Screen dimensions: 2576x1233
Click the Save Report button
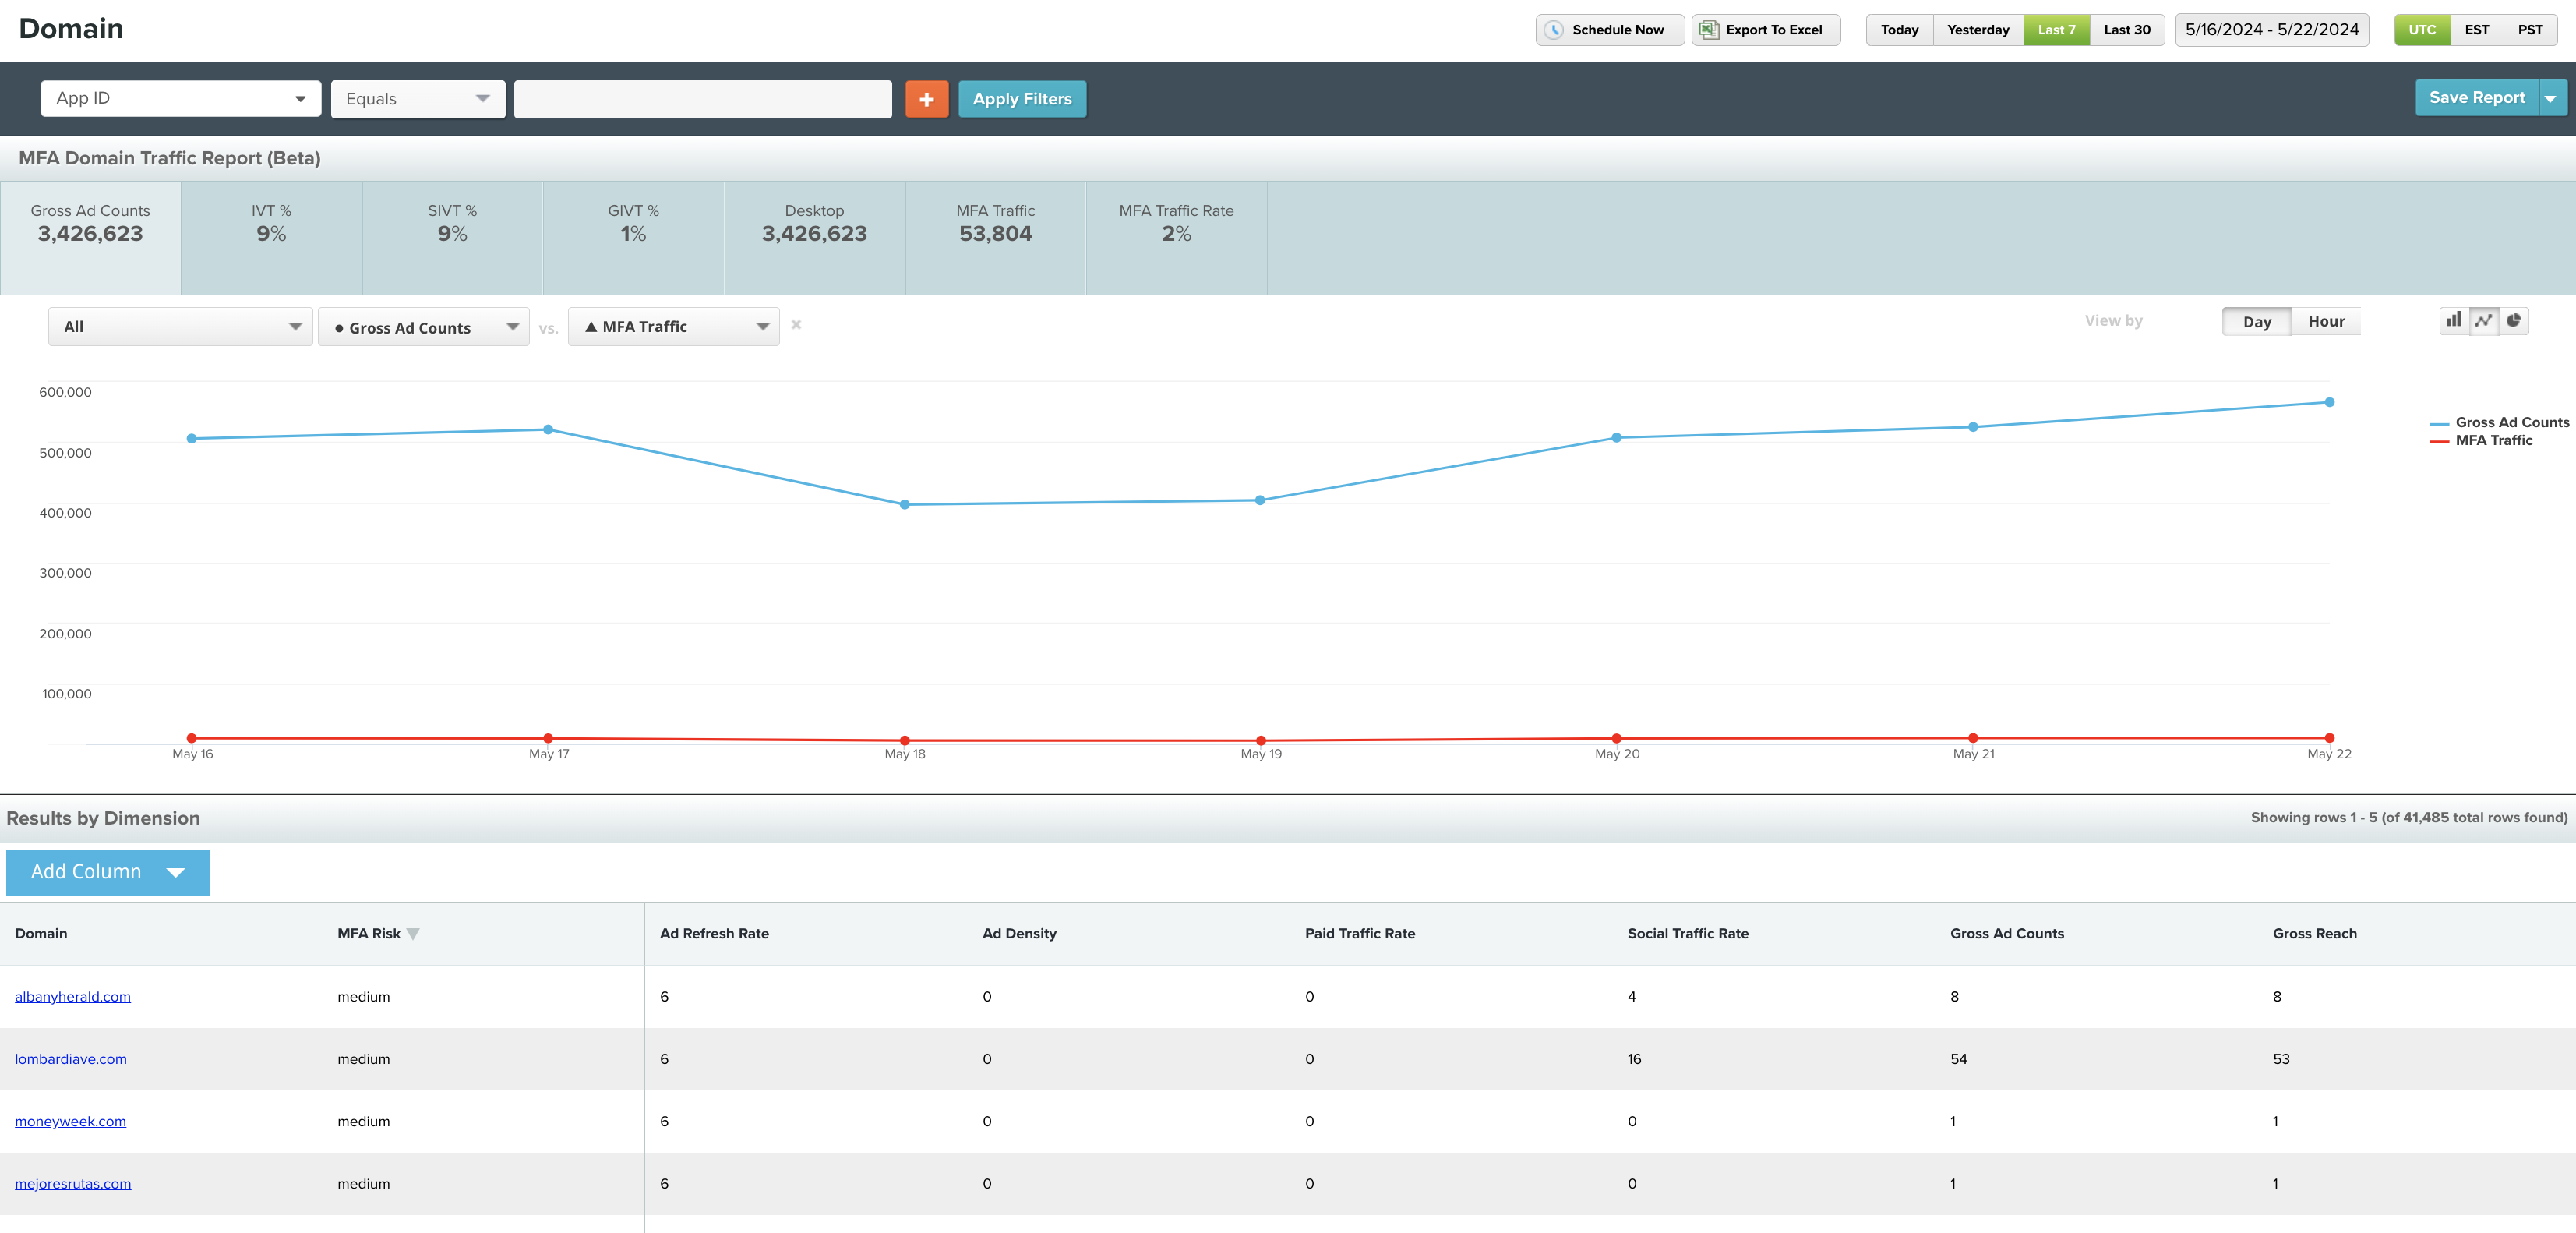pos(2477,98)
